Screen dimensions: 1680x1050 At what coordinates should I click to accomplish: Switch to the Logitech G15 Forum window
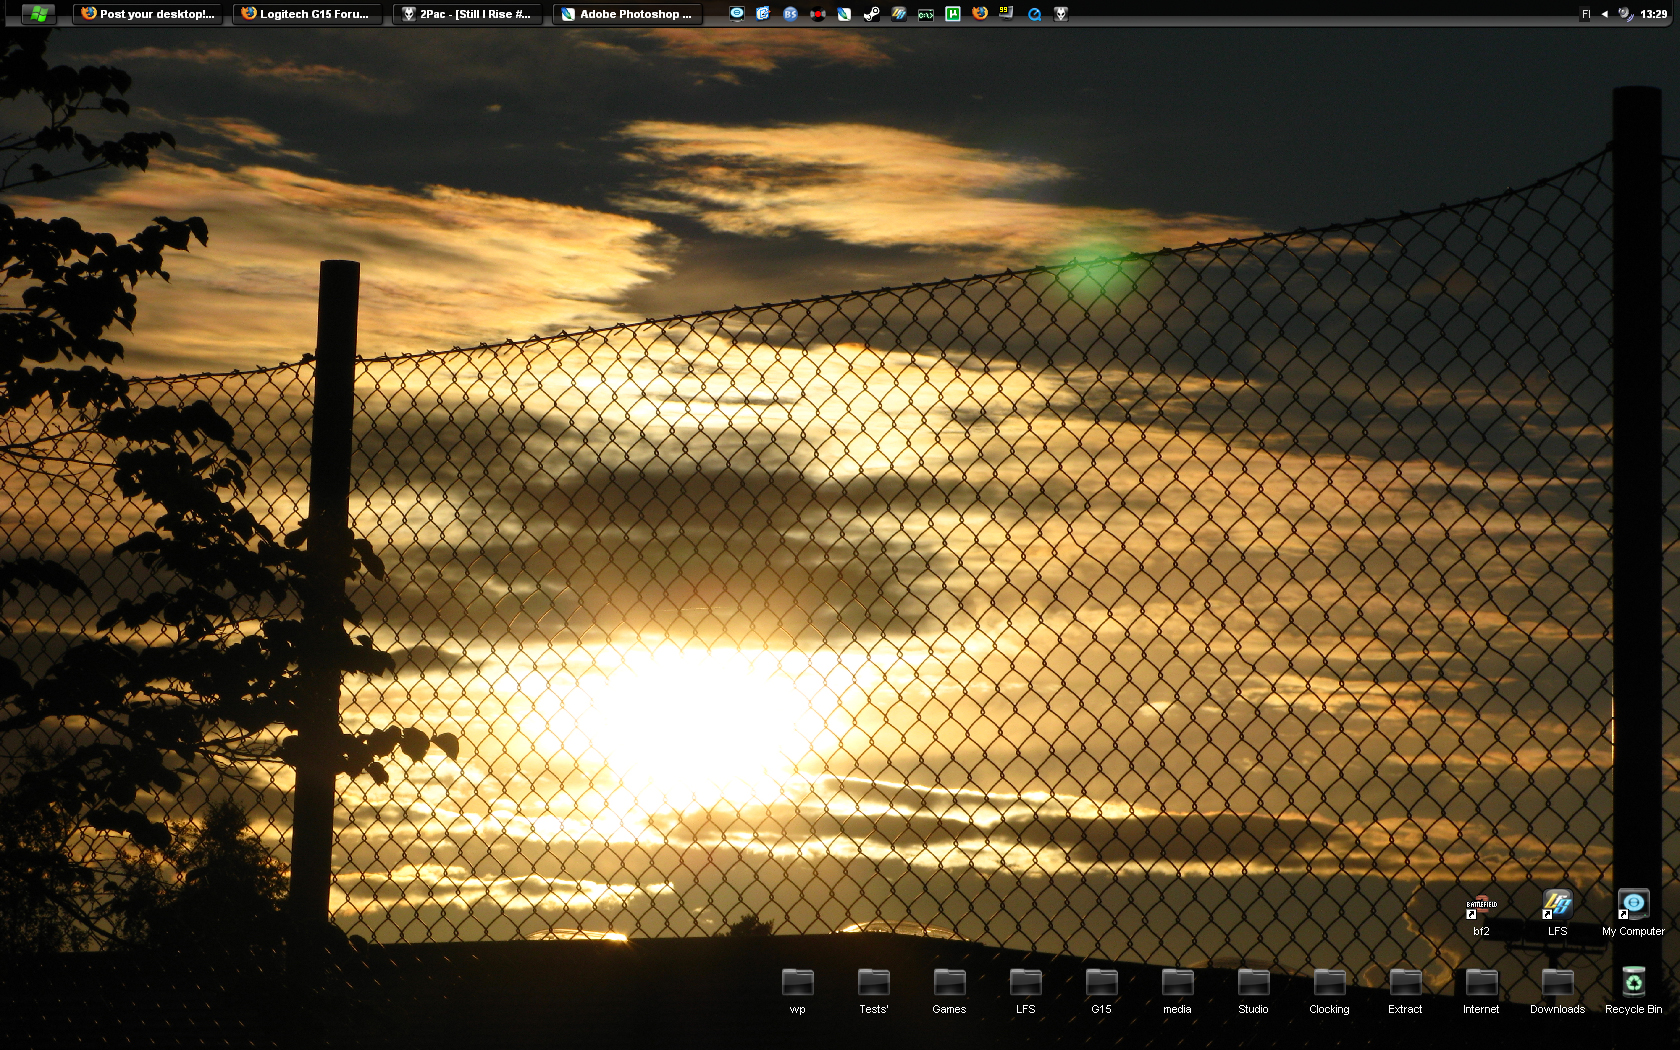(x=308, y=14)
